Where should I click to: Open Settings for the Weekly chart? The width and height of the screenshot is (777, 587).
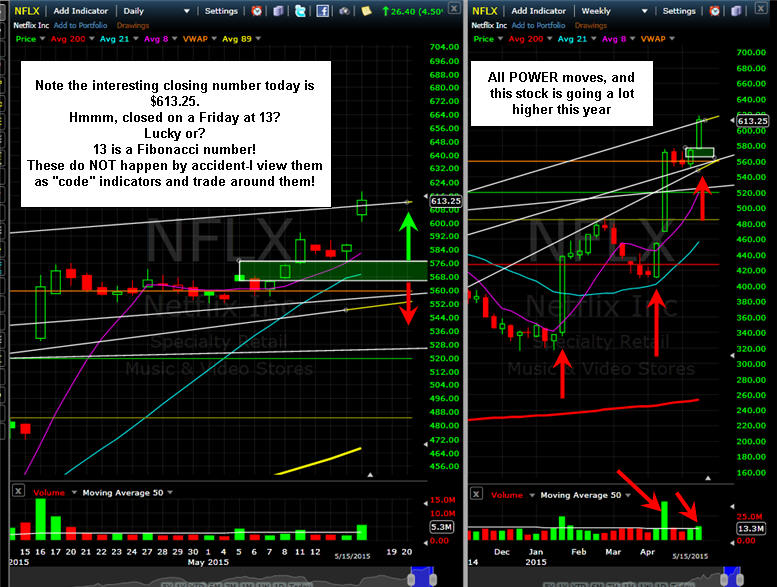(679, 11)
